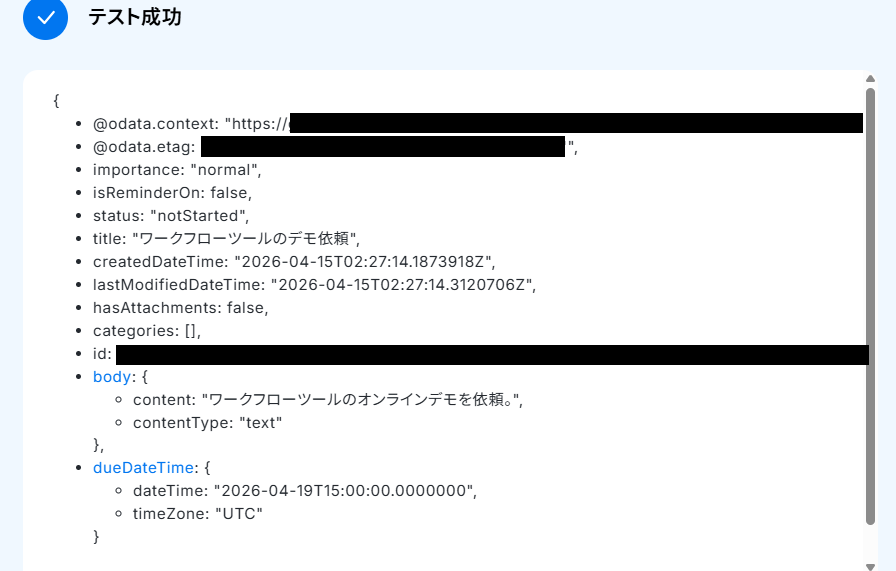Viewport: 896px width, 571px height.
Task: Click the body content text value
Action: pos(362,400)
